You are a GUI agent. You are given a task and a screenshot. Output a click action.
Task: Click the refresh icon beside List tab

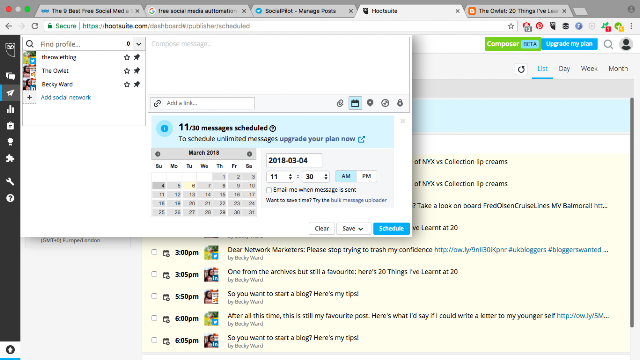pyautogui.click(x=521, y=69)
